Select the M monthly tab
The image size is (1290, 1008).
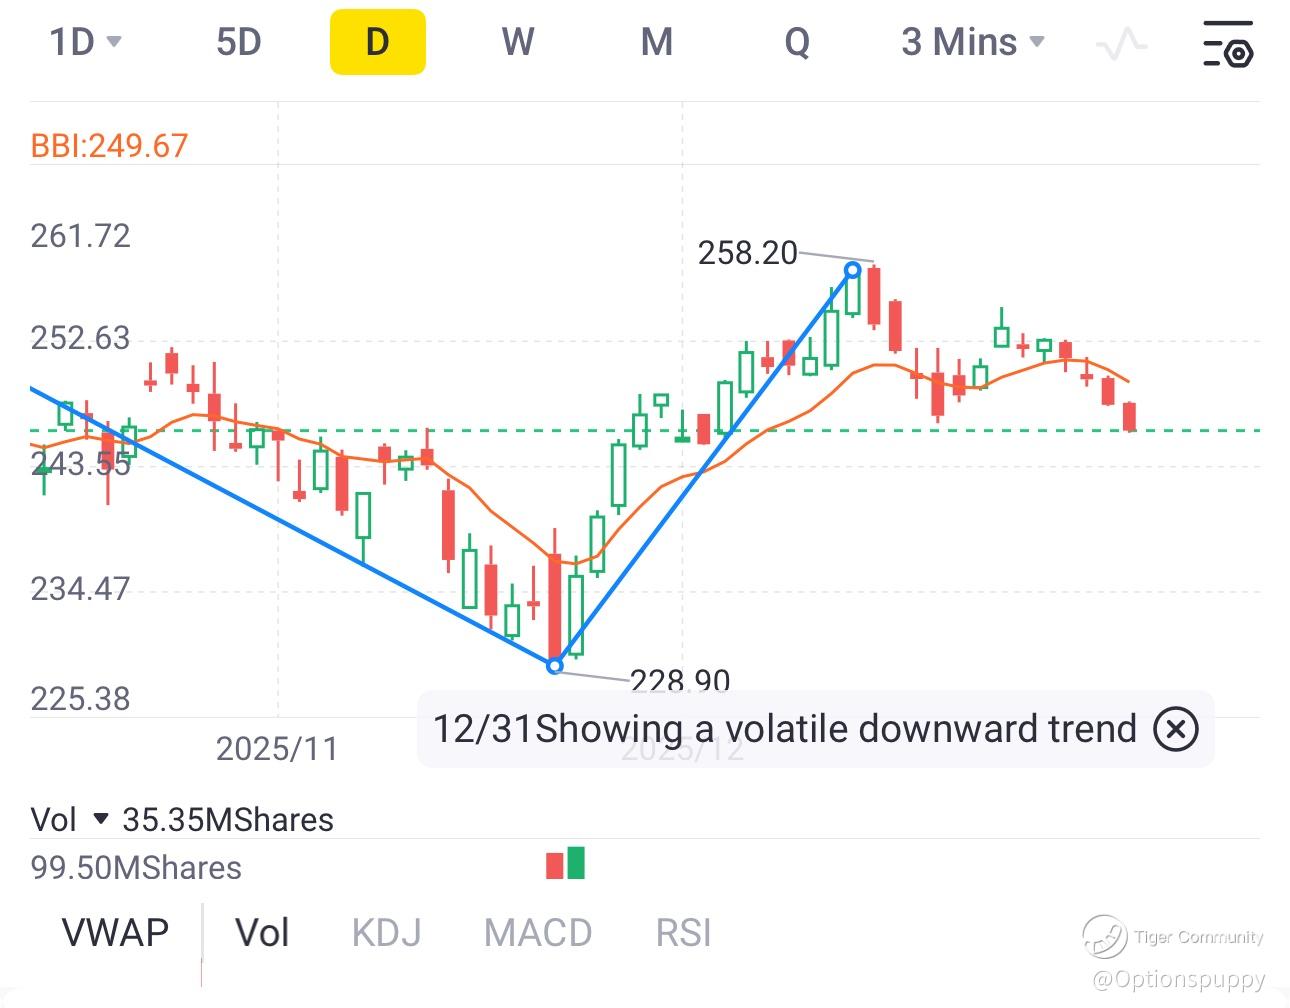[656, 42]
